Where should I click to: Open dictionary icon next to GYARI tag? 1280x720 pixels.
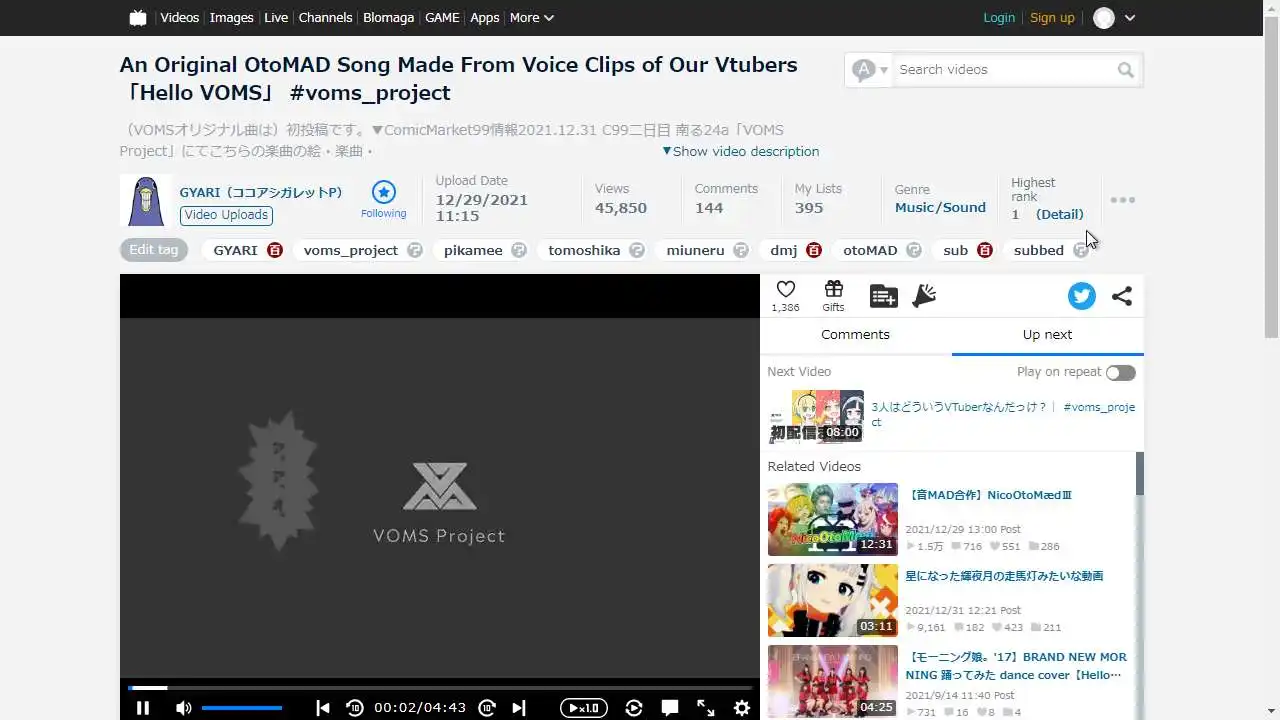(274, 250)
